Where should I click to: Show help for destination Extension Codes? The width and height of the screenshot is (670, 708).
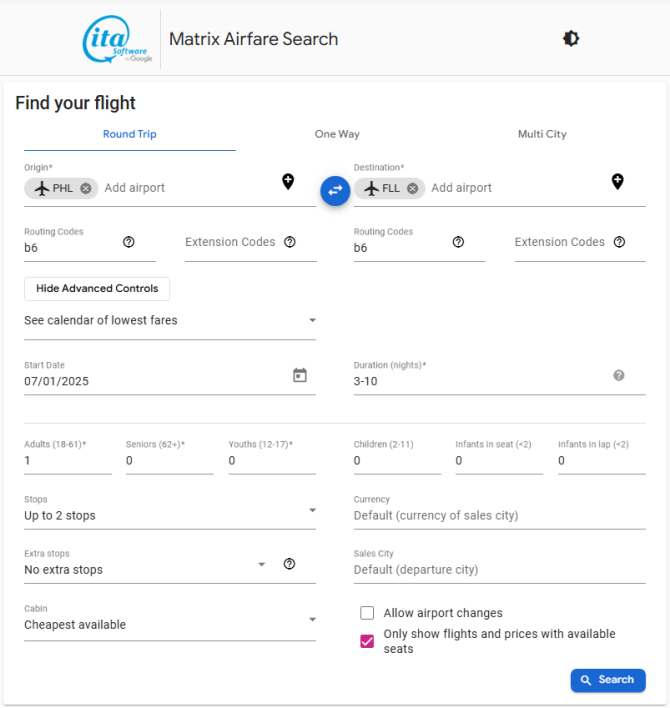pyautogui.click(x=619, y=242)
